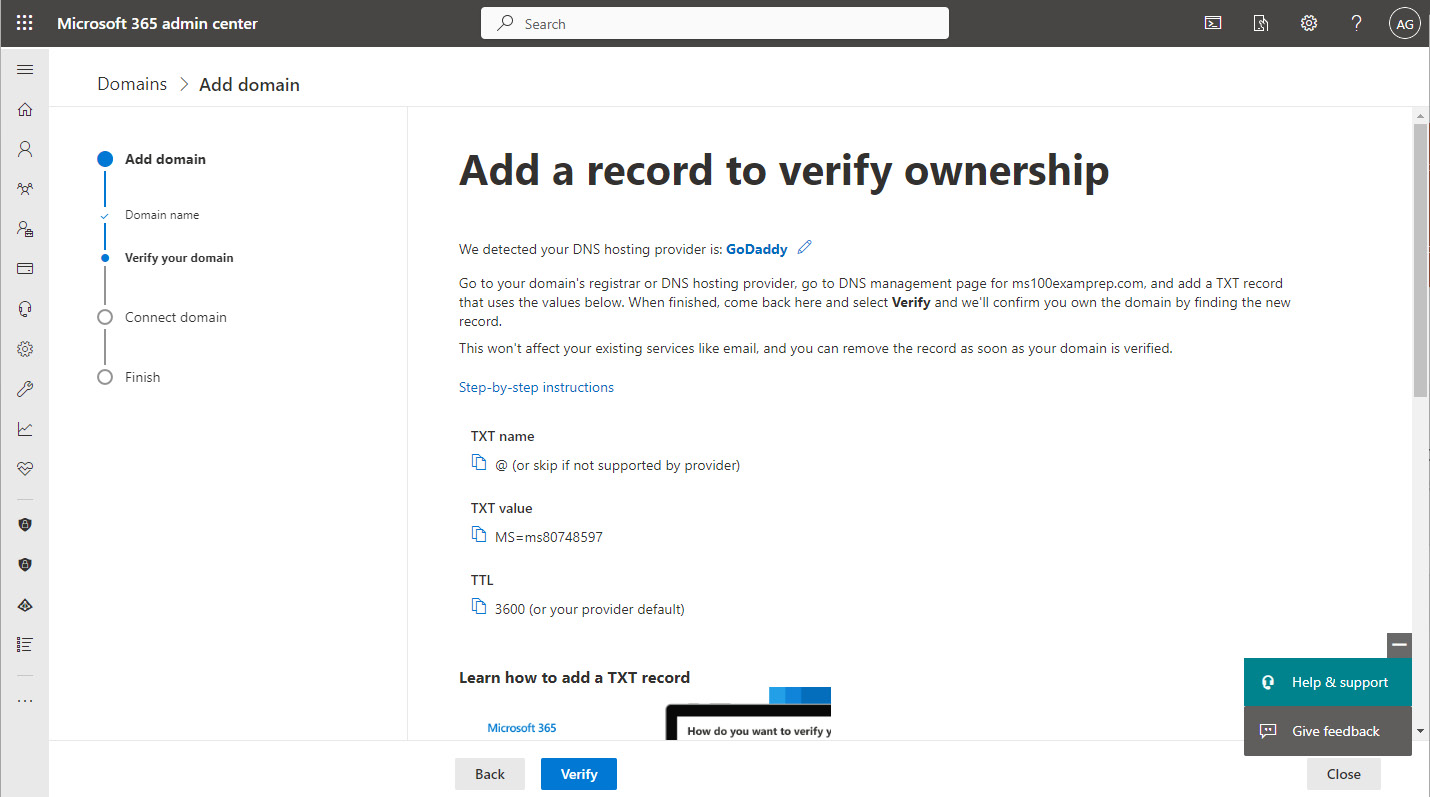Open the Help question mark icon
Screen dimensions: 1430x797
1357,23
